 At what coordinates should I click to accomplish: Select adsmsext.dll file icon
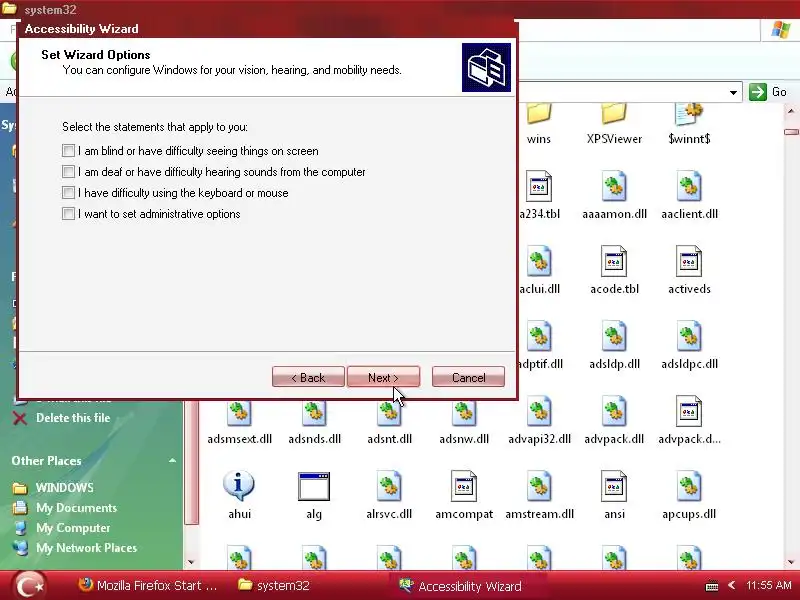coord(239,412)
